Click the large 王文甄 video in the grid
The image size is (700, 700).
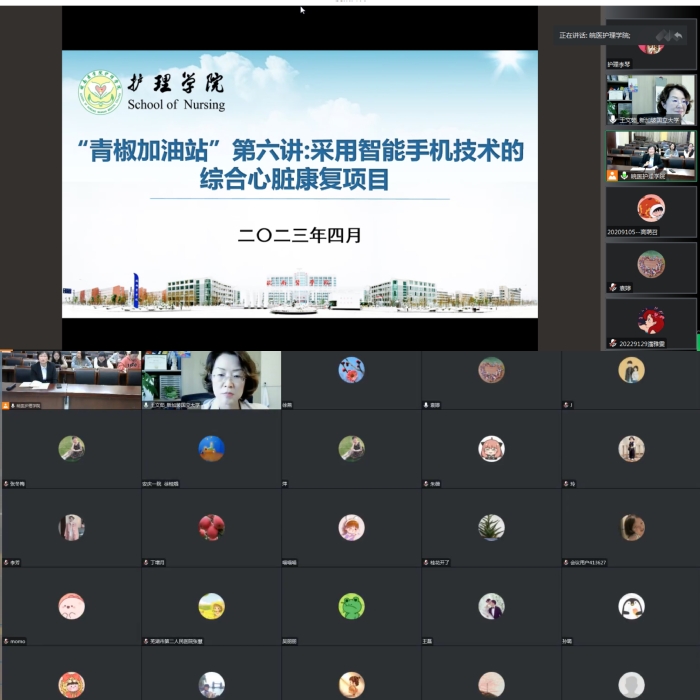click(211, 379)
